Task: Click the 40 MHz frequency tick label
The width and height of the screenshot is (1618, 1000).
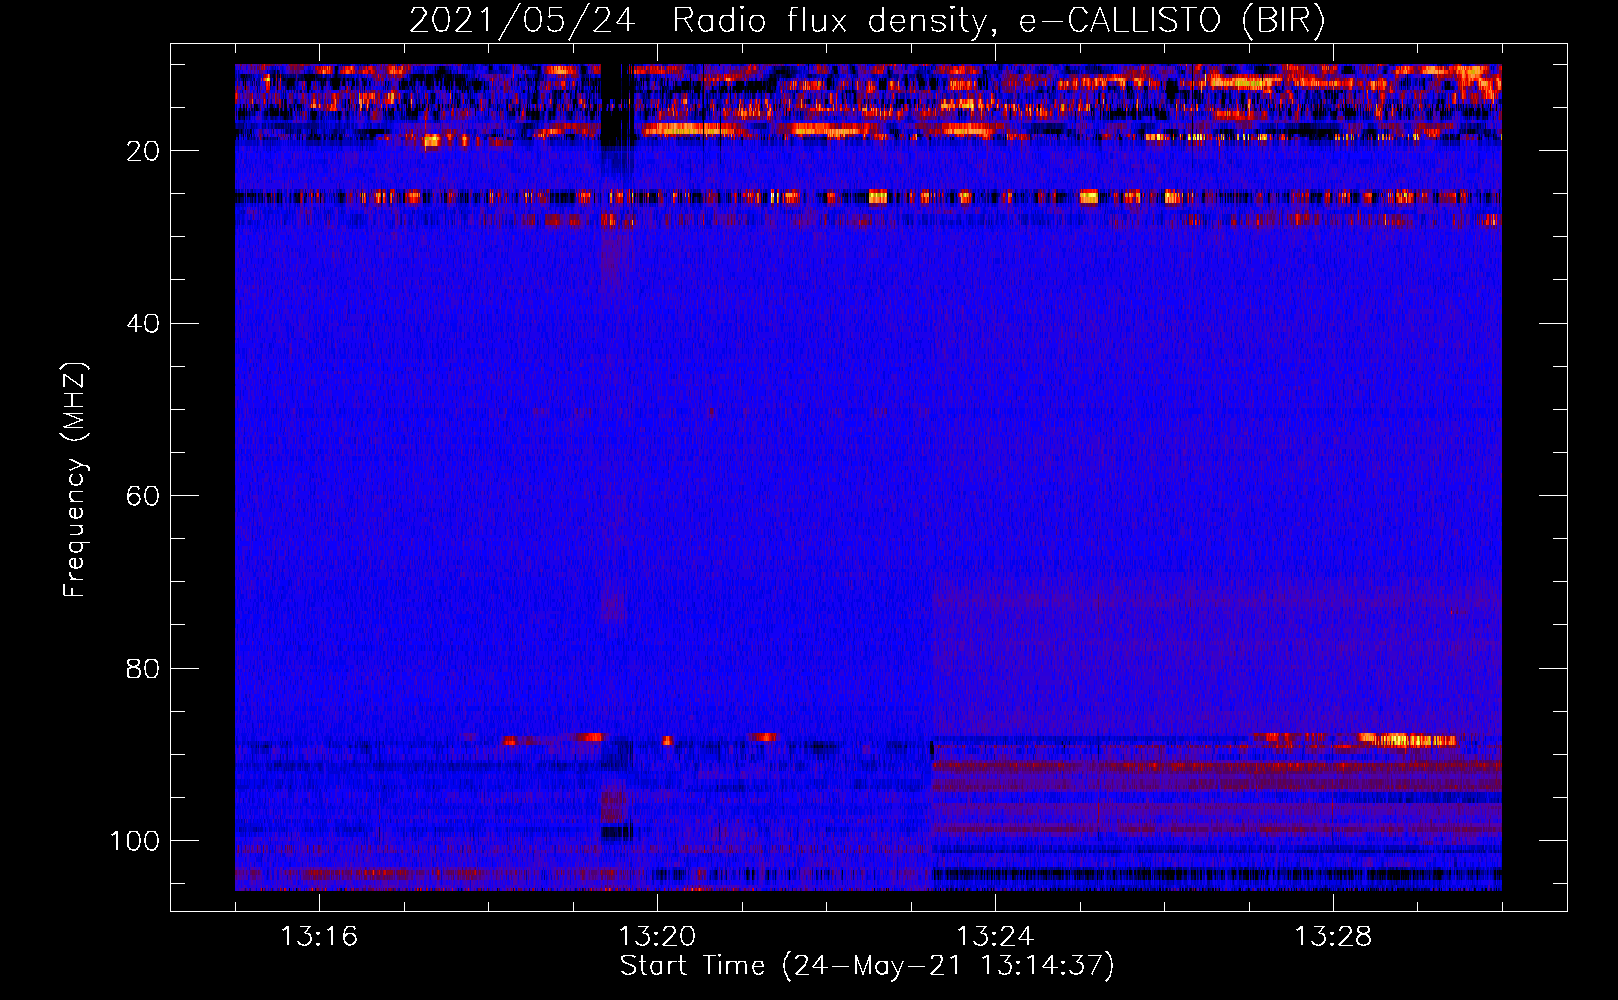Action: point(143,324)
